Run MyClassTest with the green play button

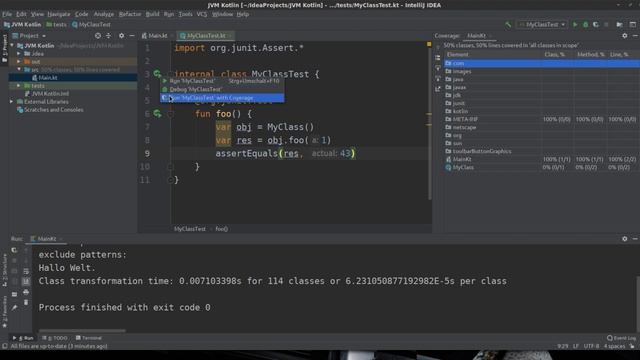575,24
